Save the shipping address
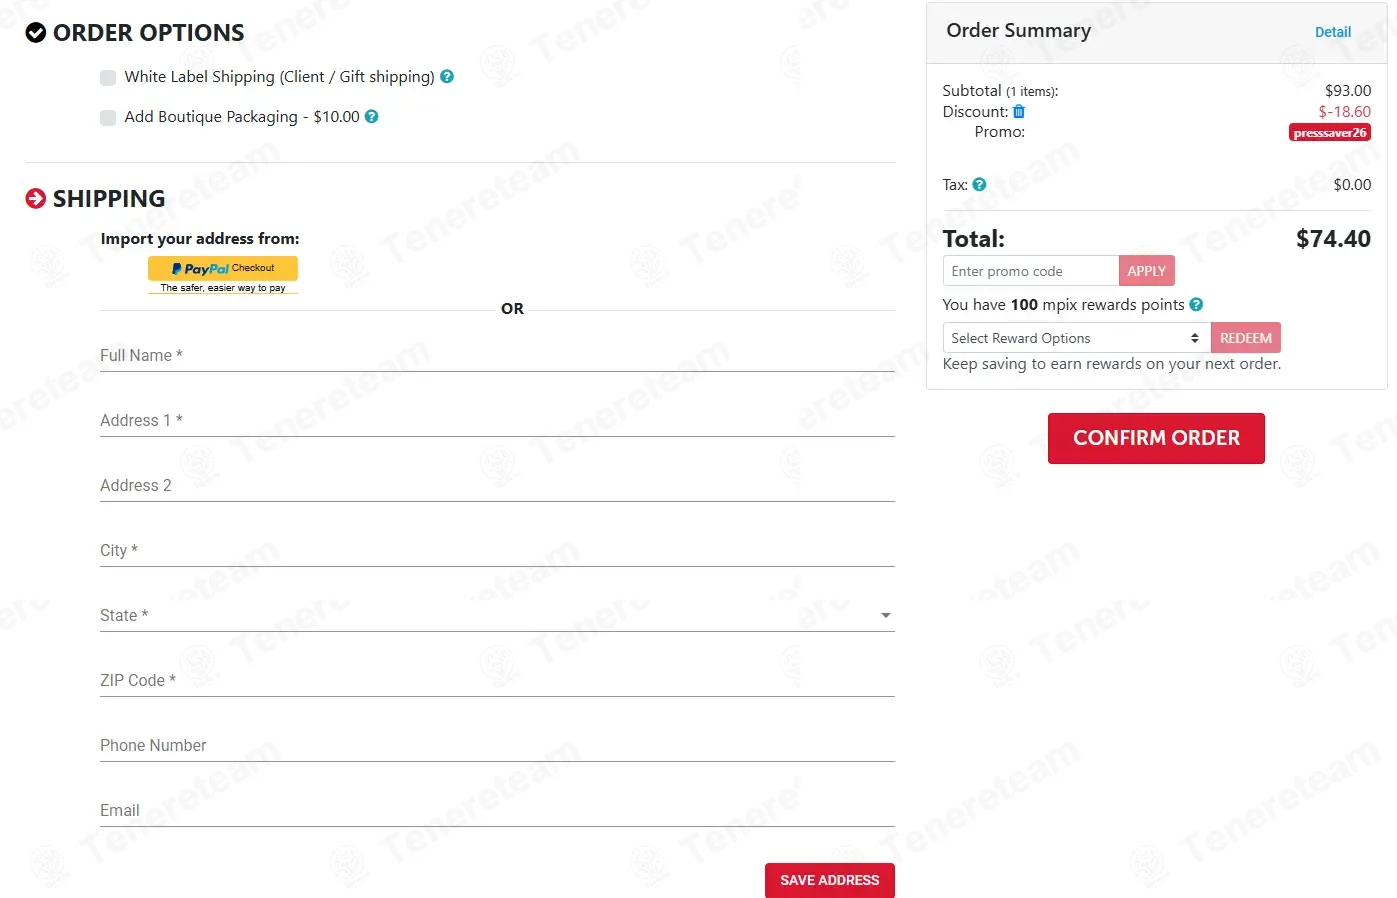This screenshot has height=898, width=1397. click(x=829, y=880)
